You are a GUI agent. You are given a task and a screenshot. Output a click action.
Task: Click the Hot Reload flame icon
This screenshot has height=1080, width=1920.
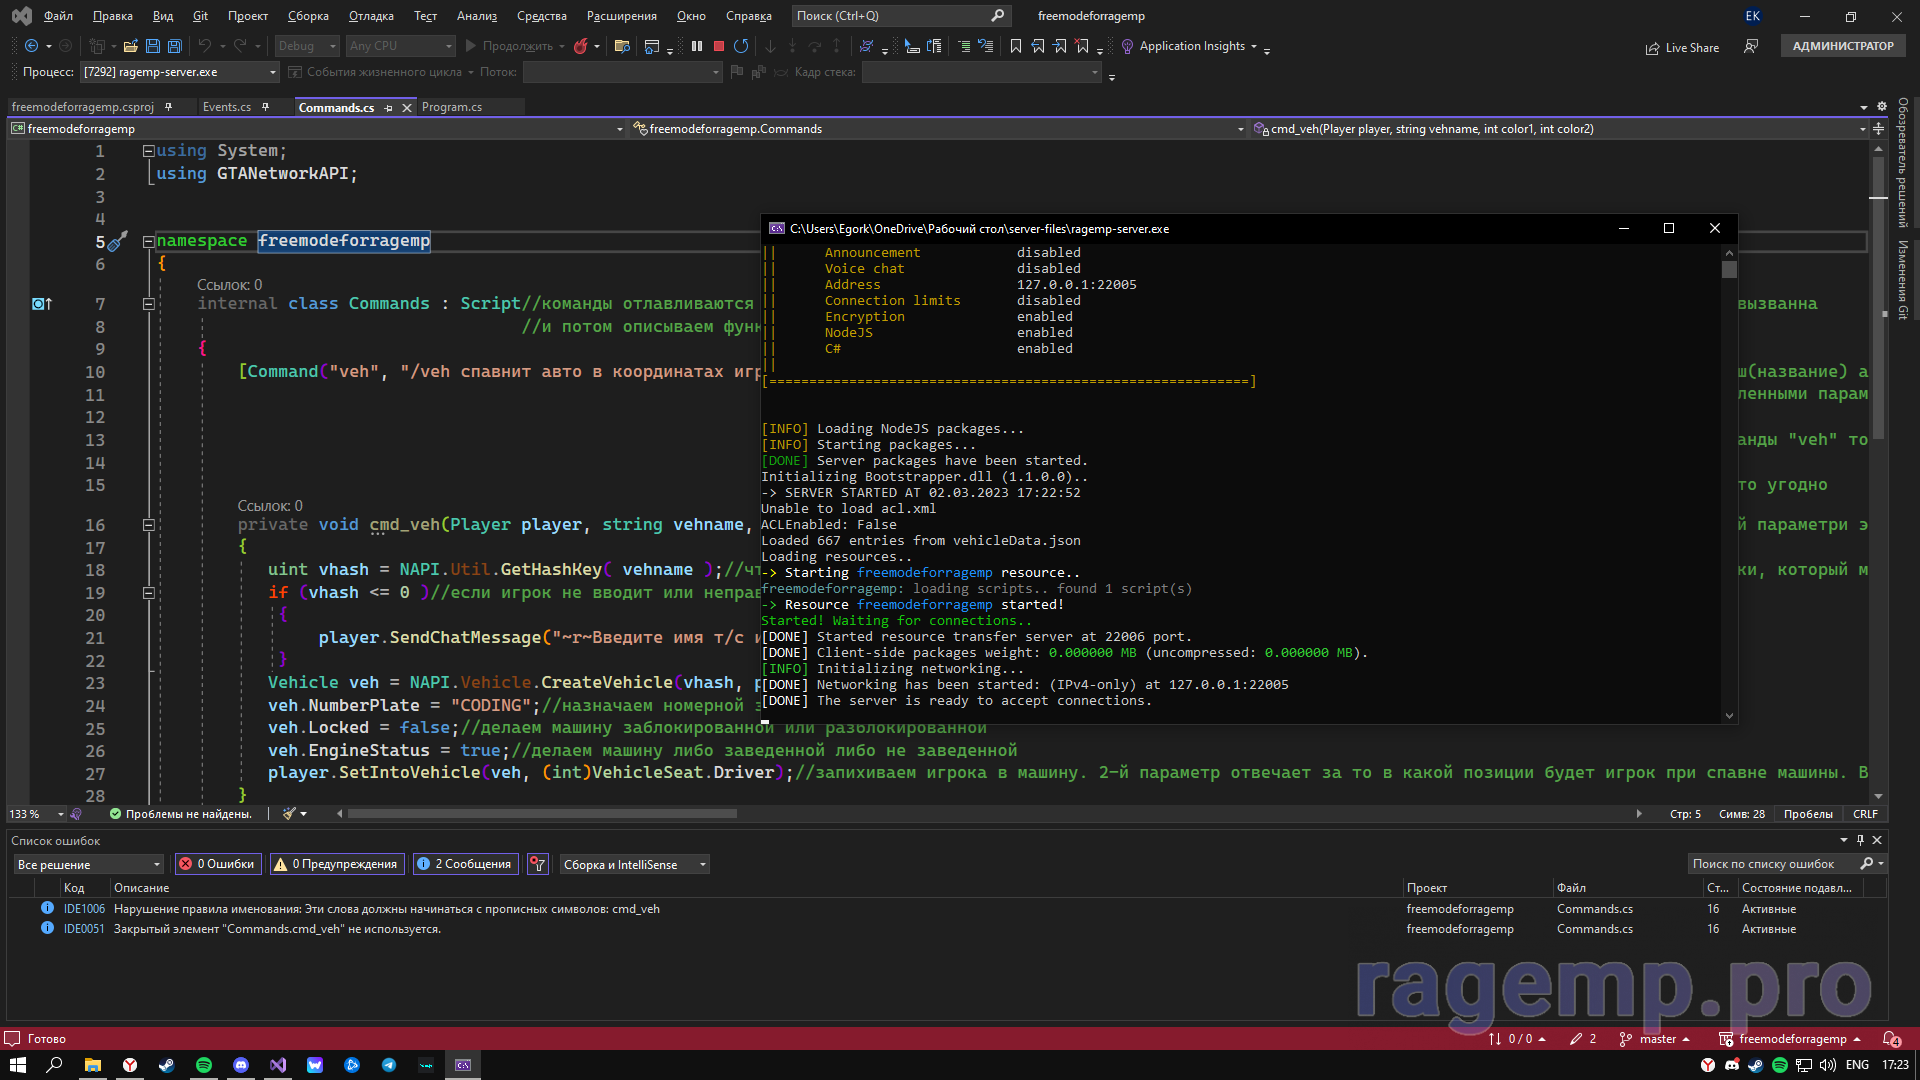[581, 46]
